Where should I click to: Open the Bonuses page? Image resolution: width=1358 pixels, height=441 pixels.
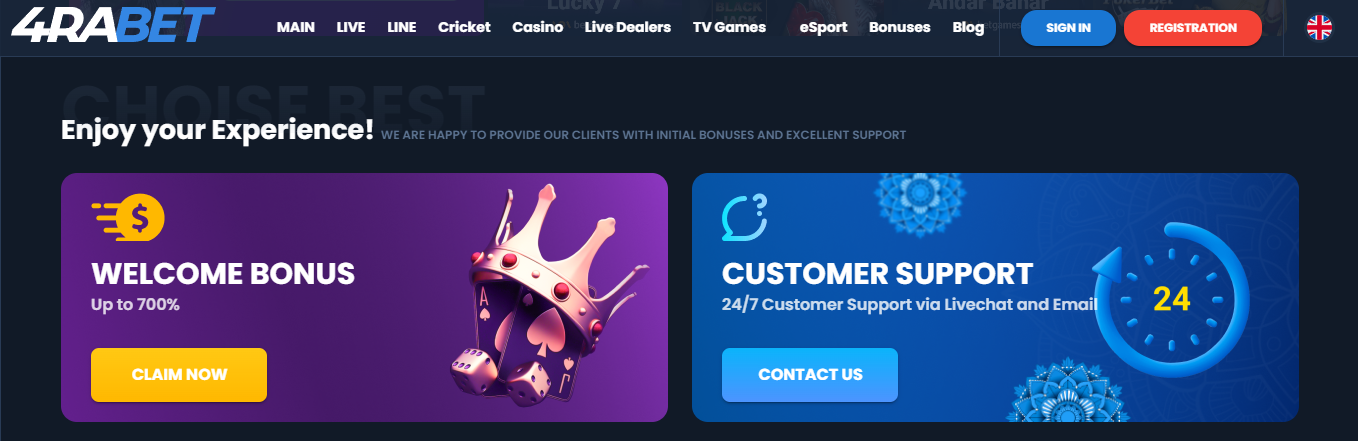point(900,27)
